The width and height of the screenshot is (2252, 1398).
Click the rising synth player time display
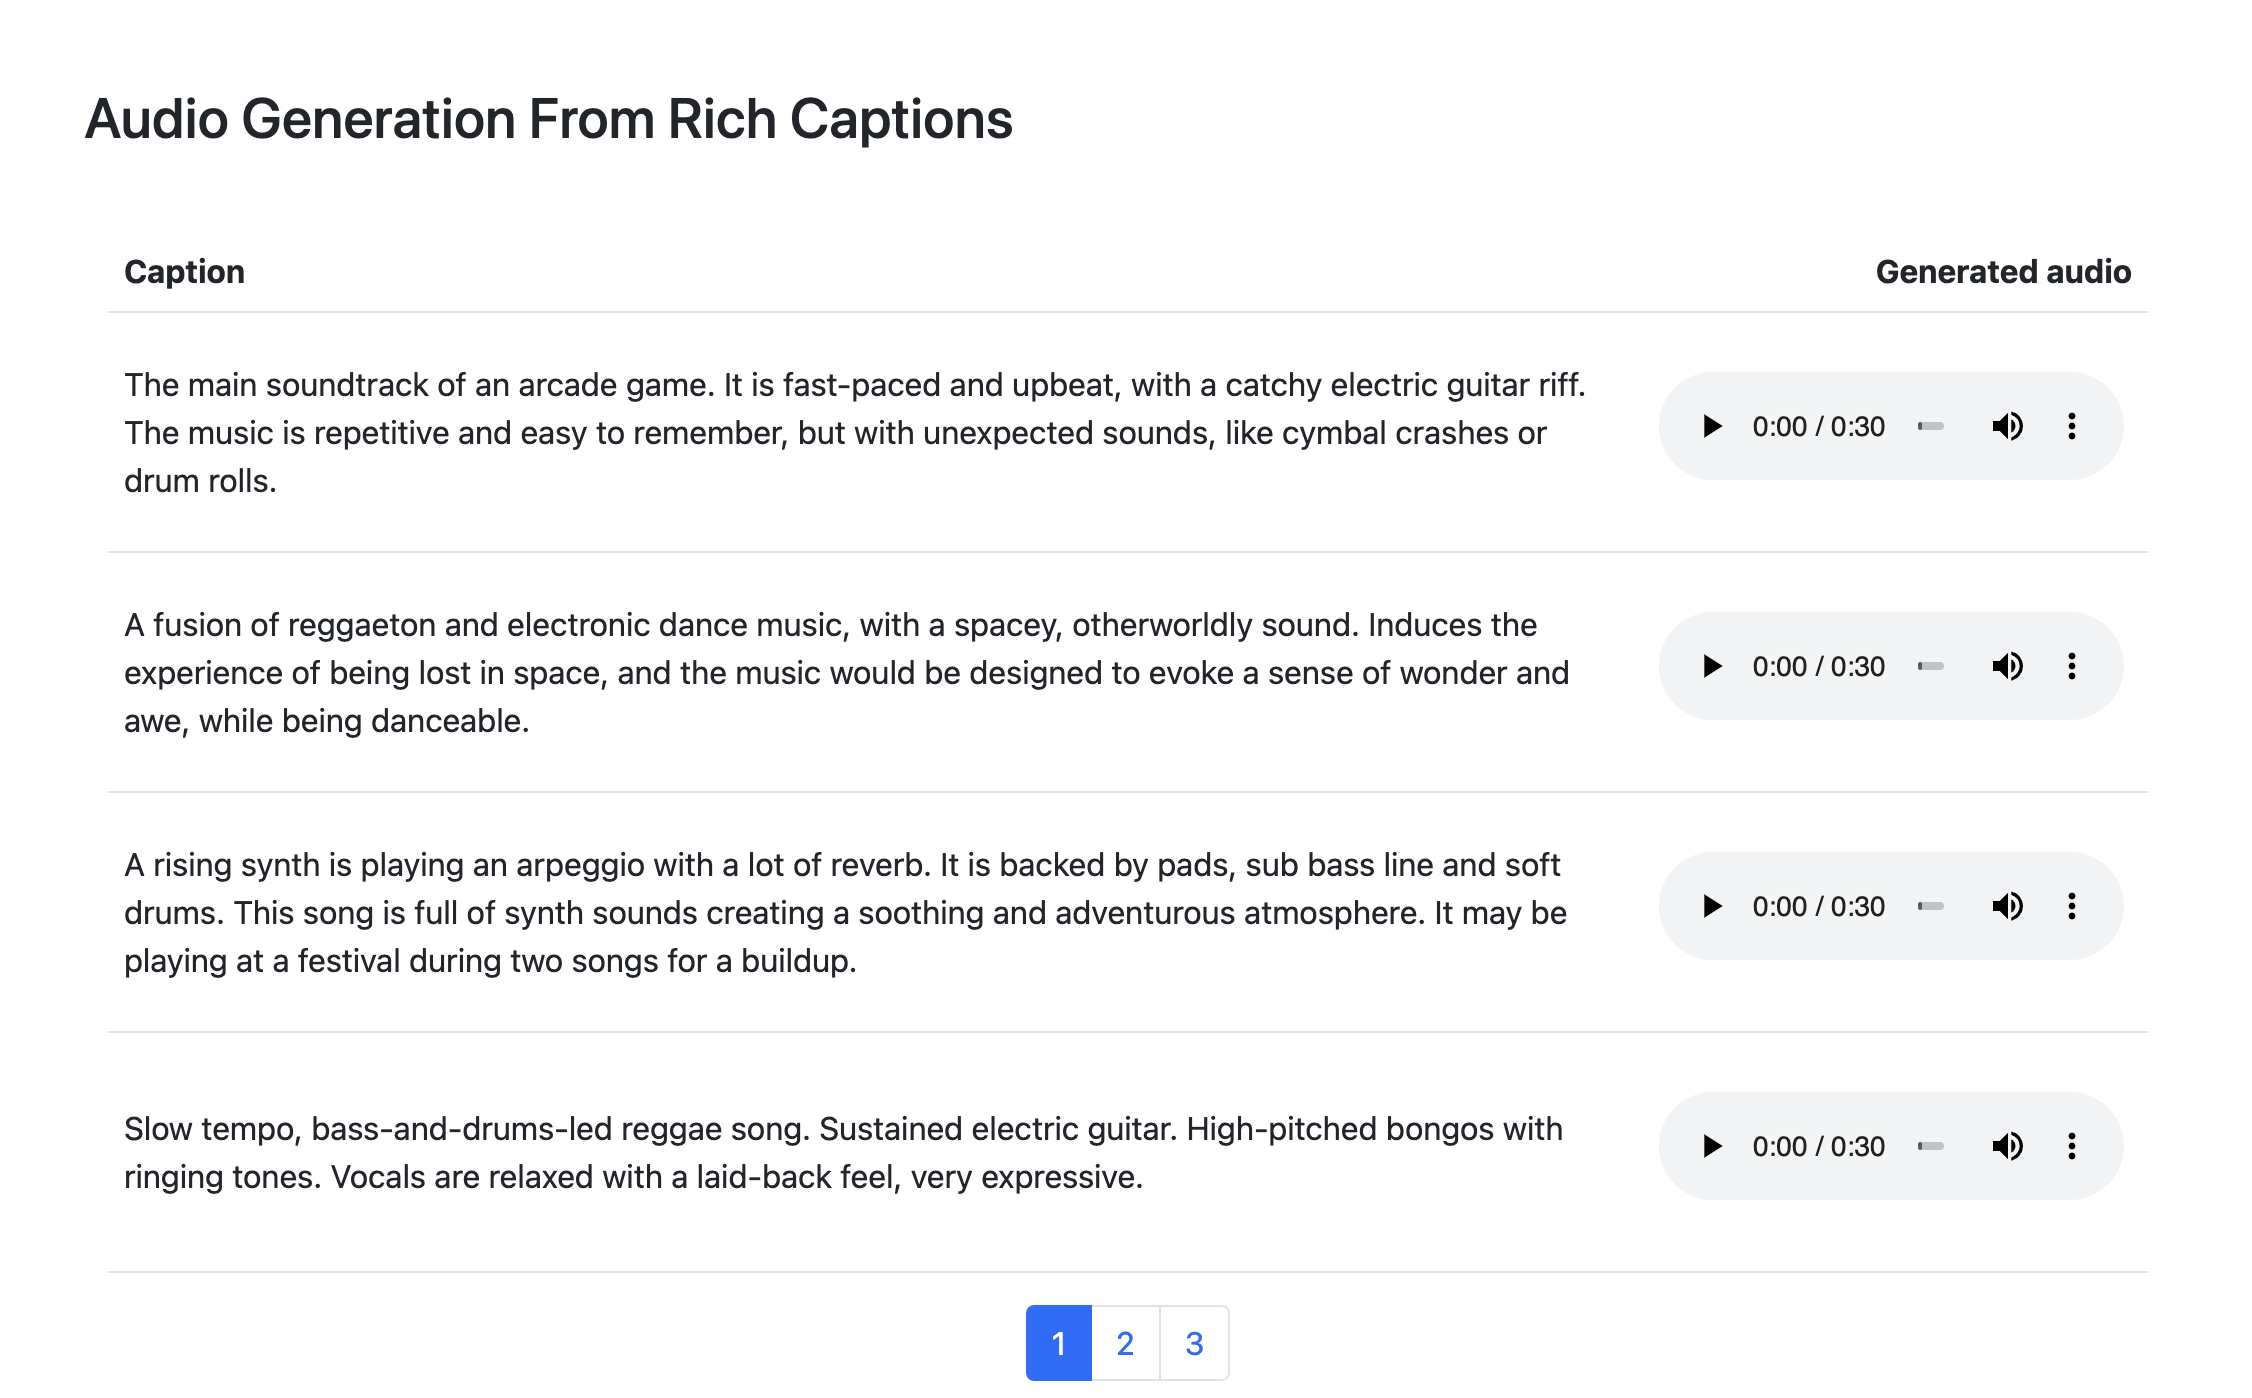click(1818, 906)
